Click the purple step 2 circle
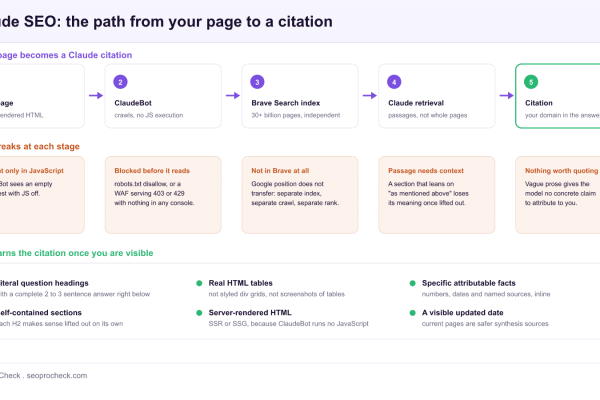This screenshot has height=400, width=600. click(120, 82)
